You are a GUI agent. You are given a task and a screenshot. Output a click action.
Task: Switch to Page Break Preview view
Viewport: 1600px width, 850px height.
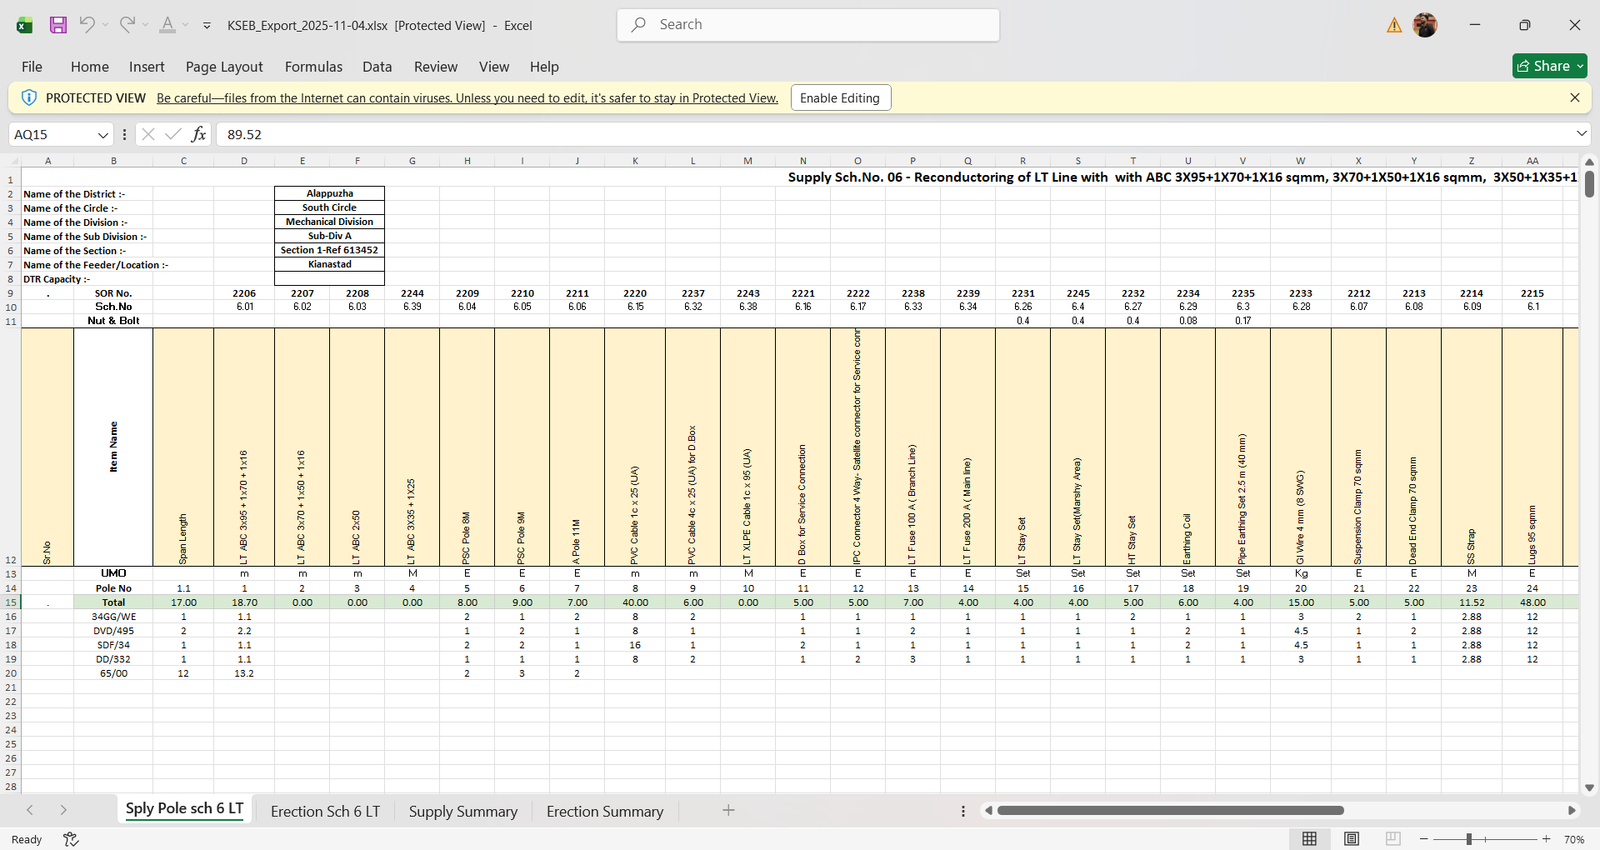(1393, 839)
